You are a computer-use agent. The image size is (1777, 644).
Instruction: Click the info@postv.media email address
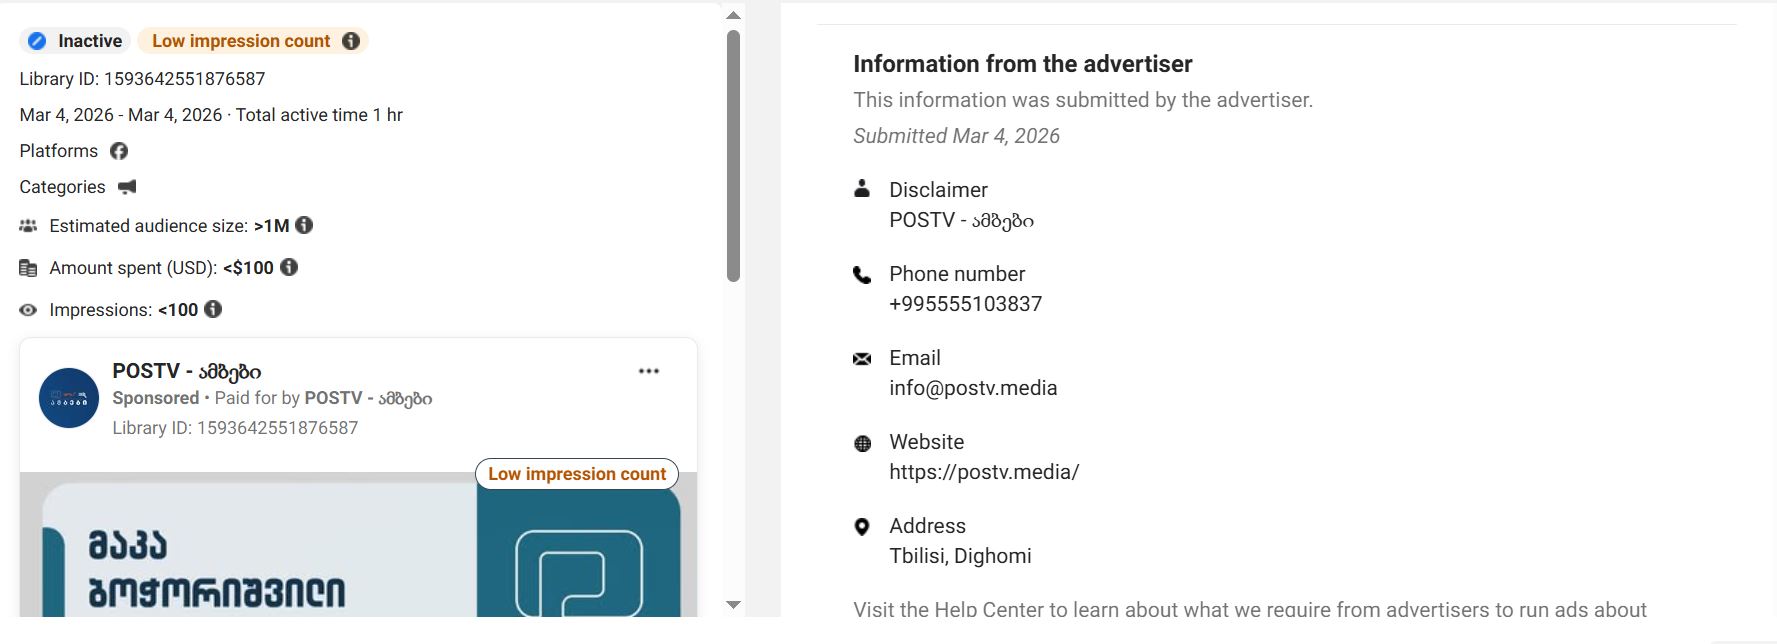(973, 388)
